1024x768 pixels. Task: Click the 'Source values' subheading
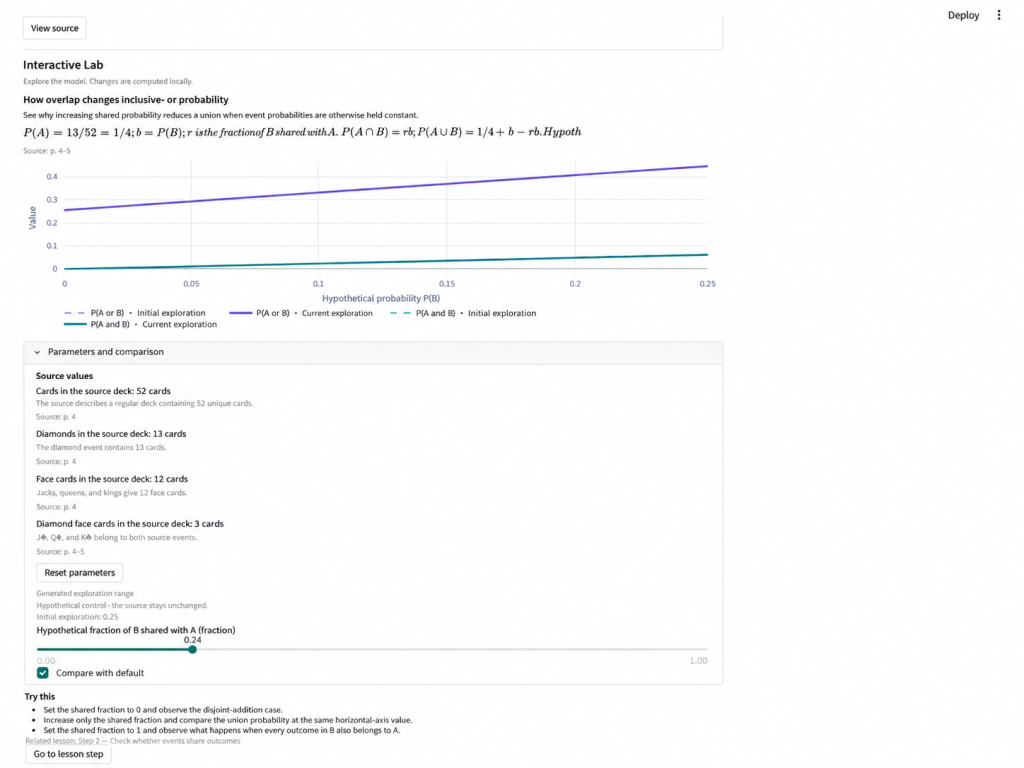65,376
